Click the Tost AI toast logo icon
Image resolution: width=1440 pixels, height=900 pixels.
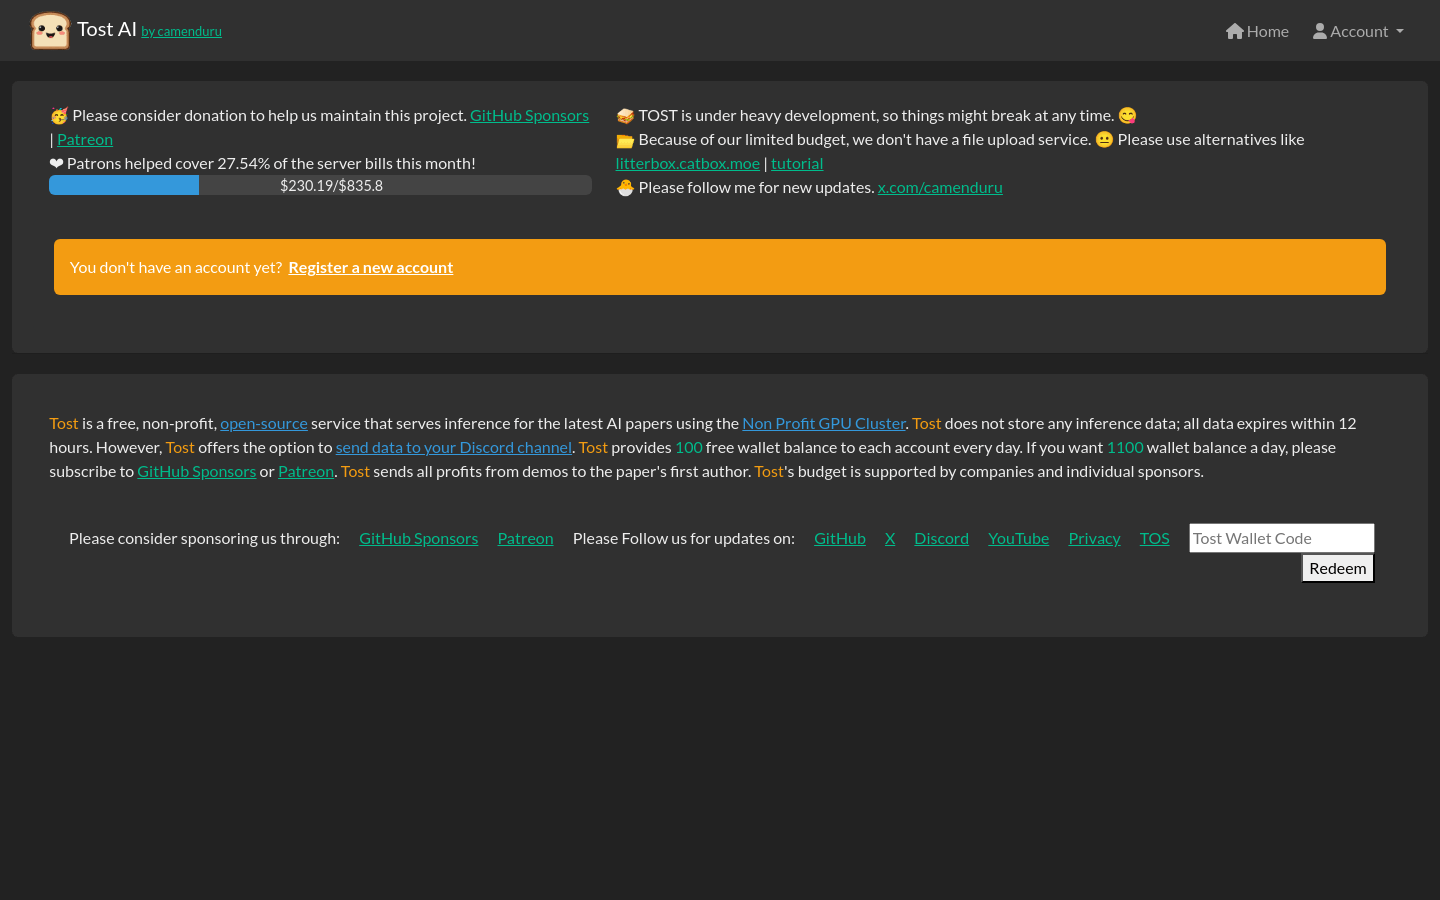pyautogui.click(x=50, y=31)
